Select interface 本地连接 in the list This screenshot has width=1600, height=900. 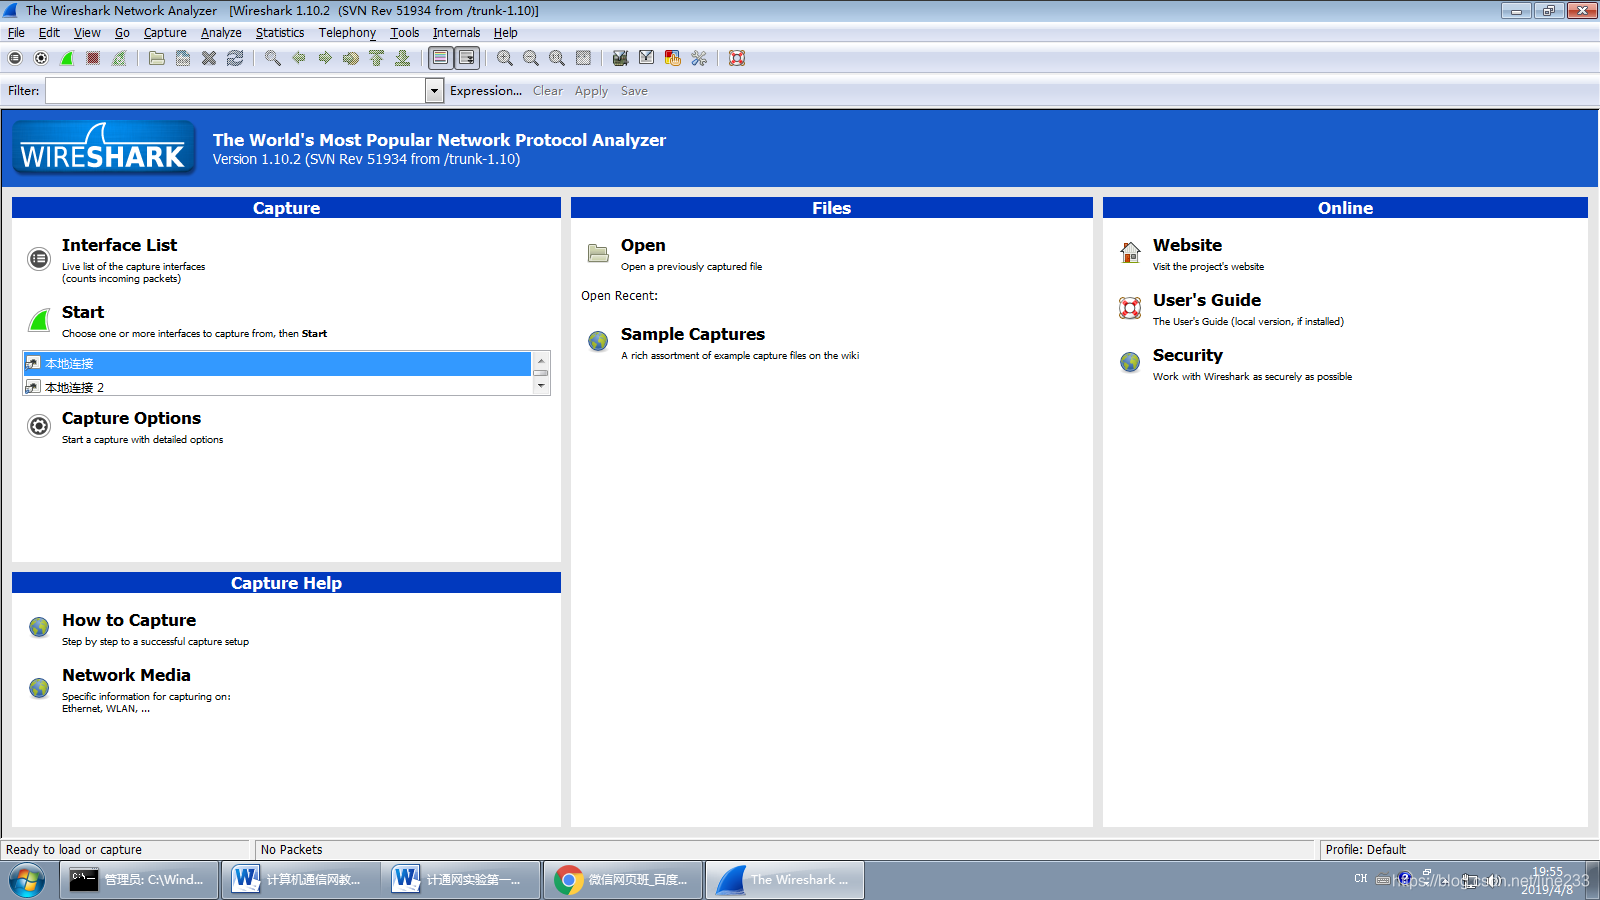tap(277, 363)
